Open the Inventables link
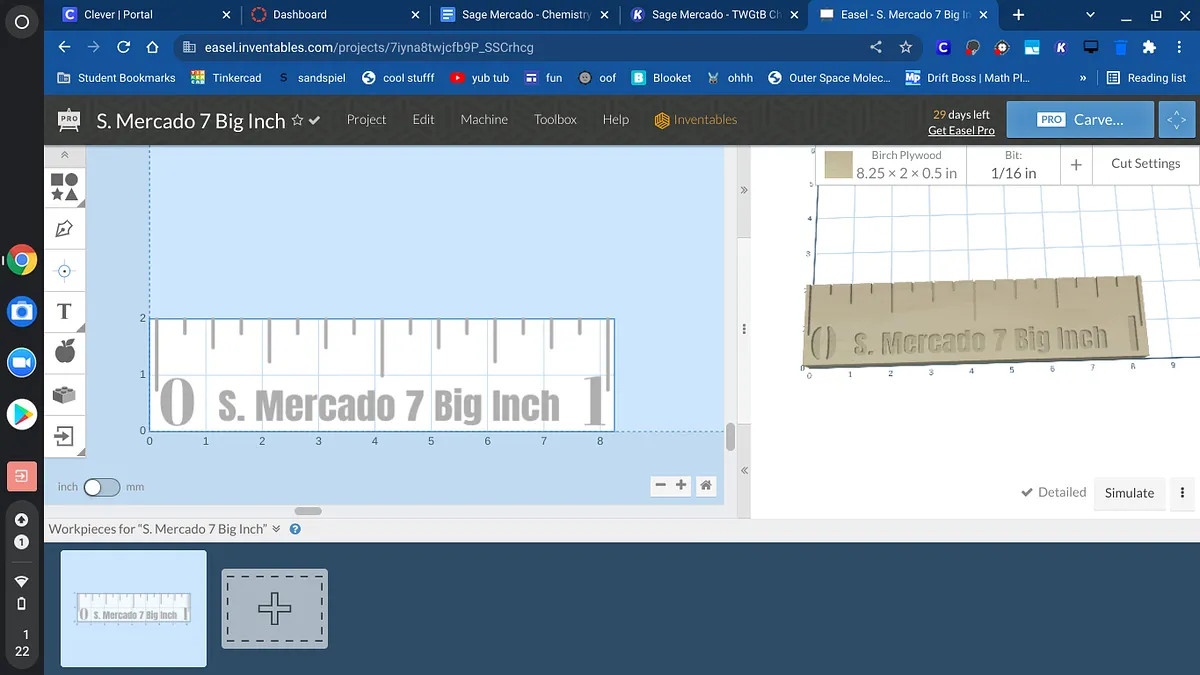The image size is (1200, 675). pos(696,120)
